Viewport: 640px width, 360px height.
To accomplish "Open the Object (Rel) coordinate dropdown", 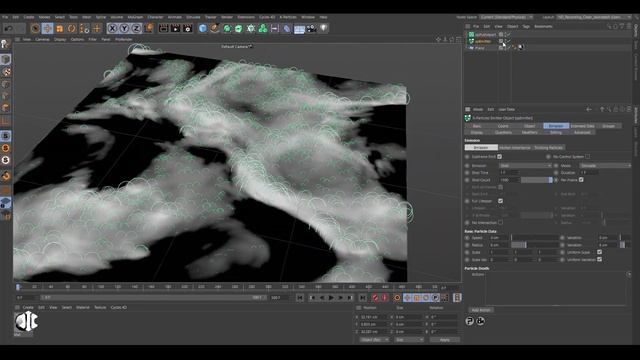I will [374, 340].
